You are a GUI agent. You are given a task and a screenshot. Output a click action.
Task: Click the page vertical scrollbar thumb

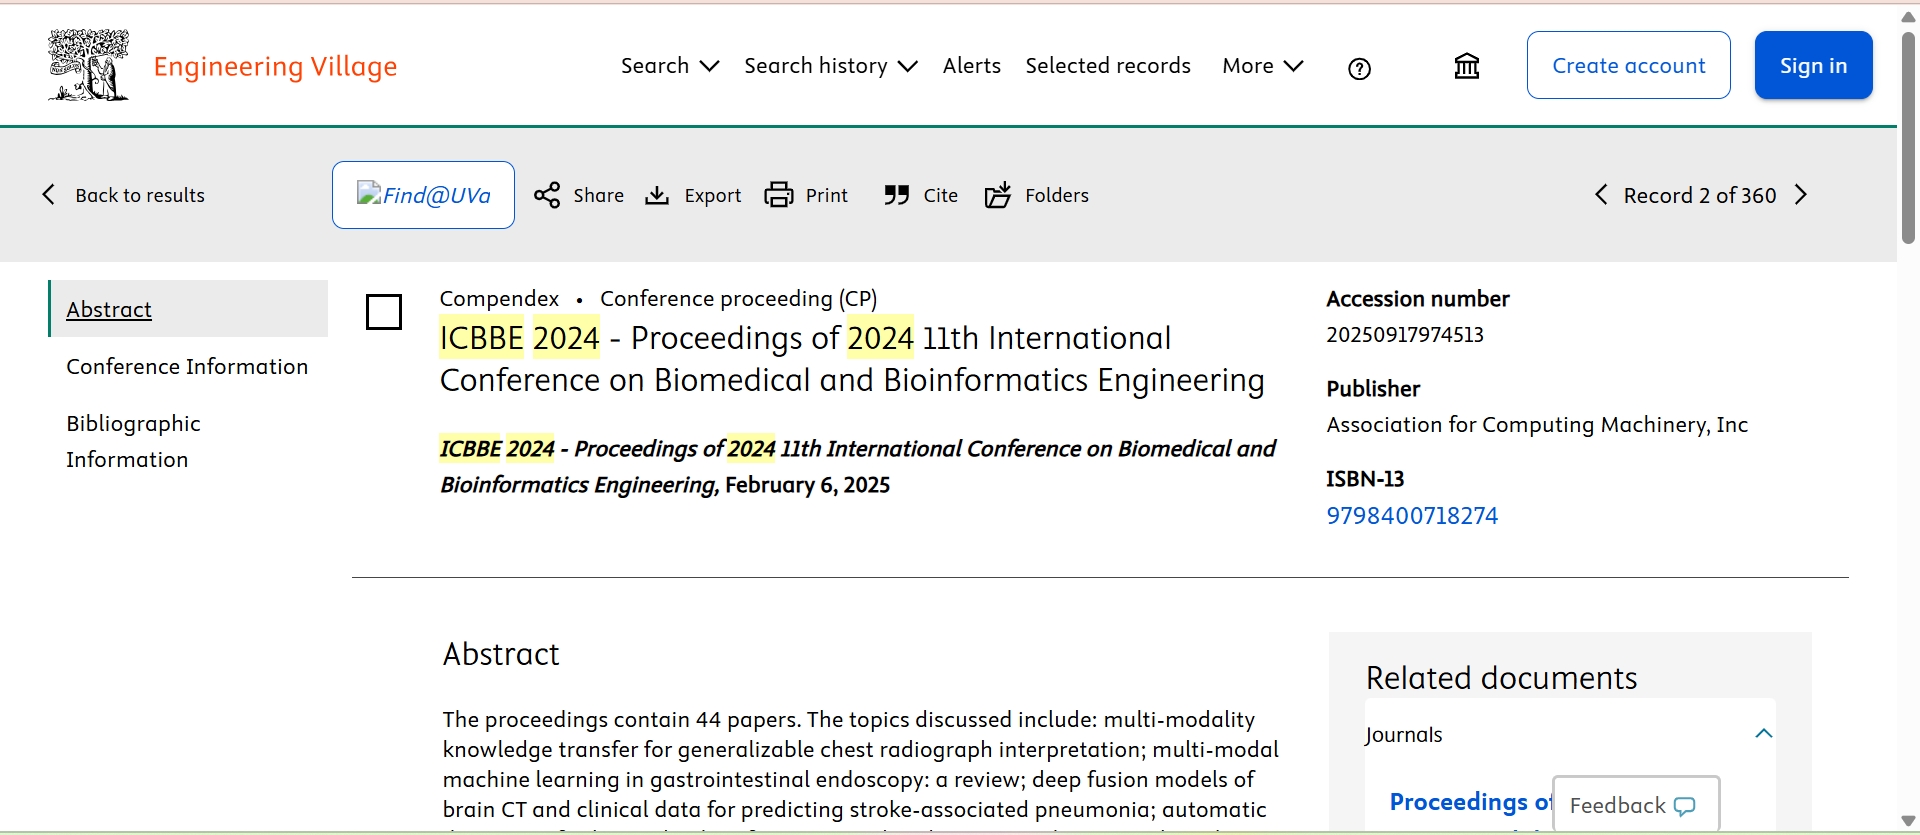point(1908,137)
